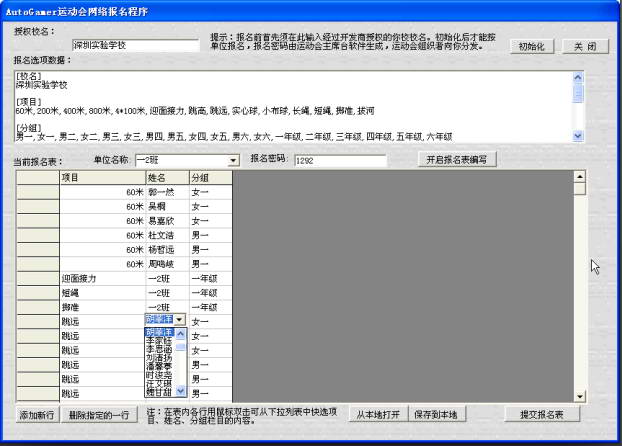Click the 报名密码 field showing 1292

point(340,161)
